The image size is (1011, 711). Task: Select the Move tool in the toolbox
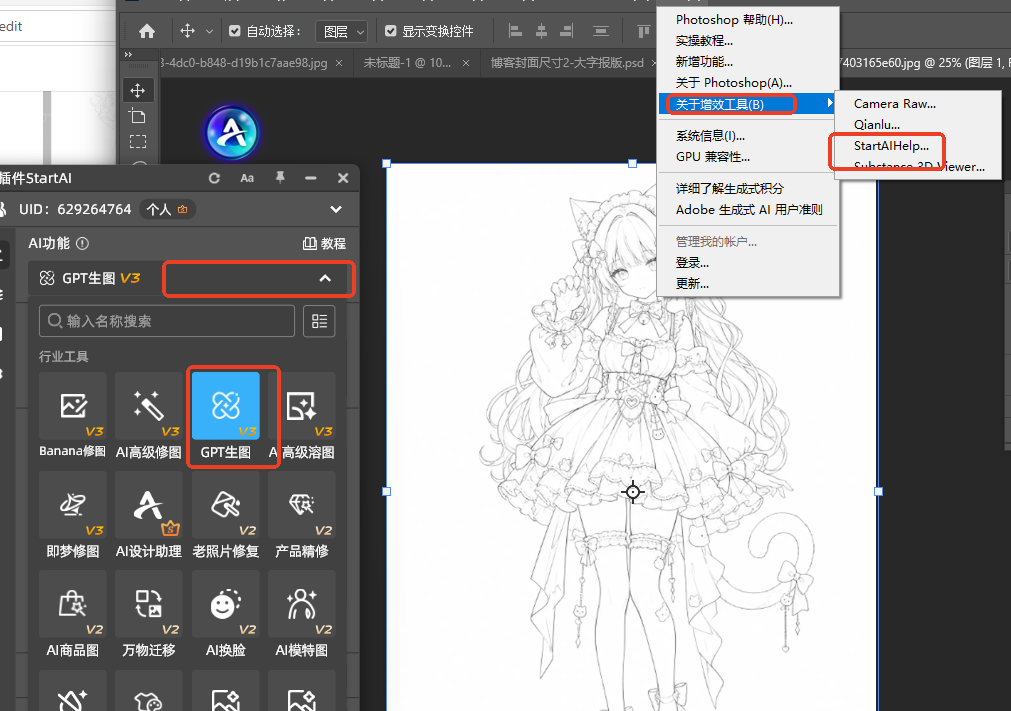click(137, 90)
